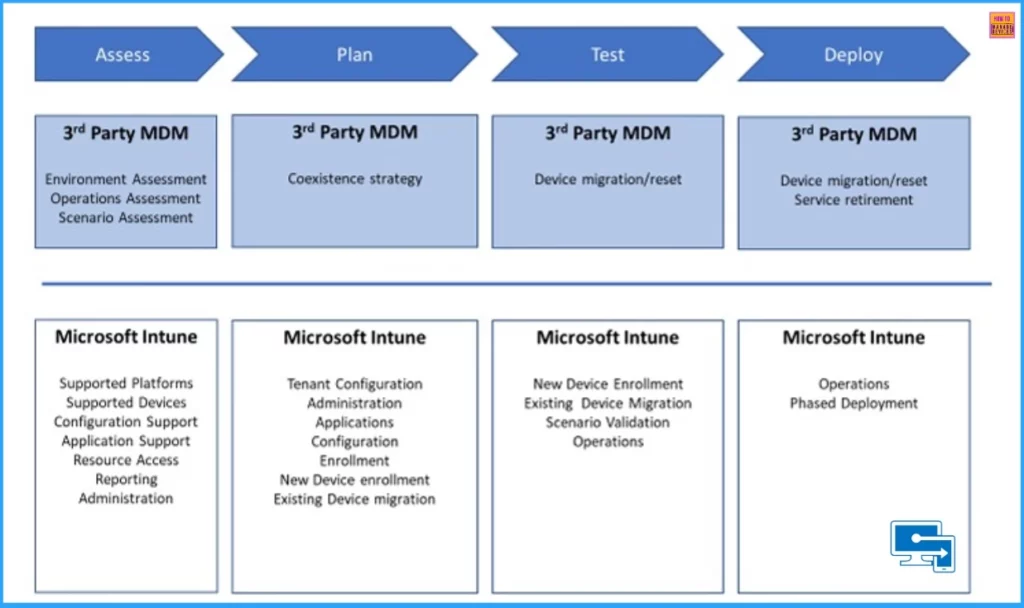
Task: Click "Microsoft Intune" heading in Test column
Action: tap(607, 337)
